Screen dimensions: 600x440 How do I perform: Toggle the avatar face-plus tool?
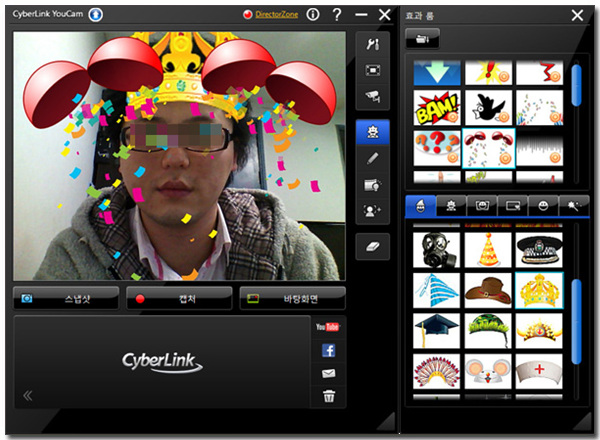[372, 210]
